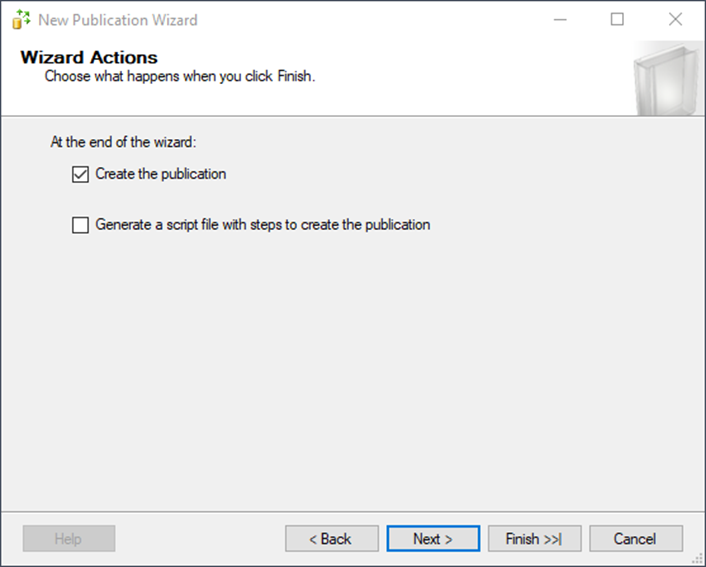Click Finish to complete the wizard

[x=534, y=539]
